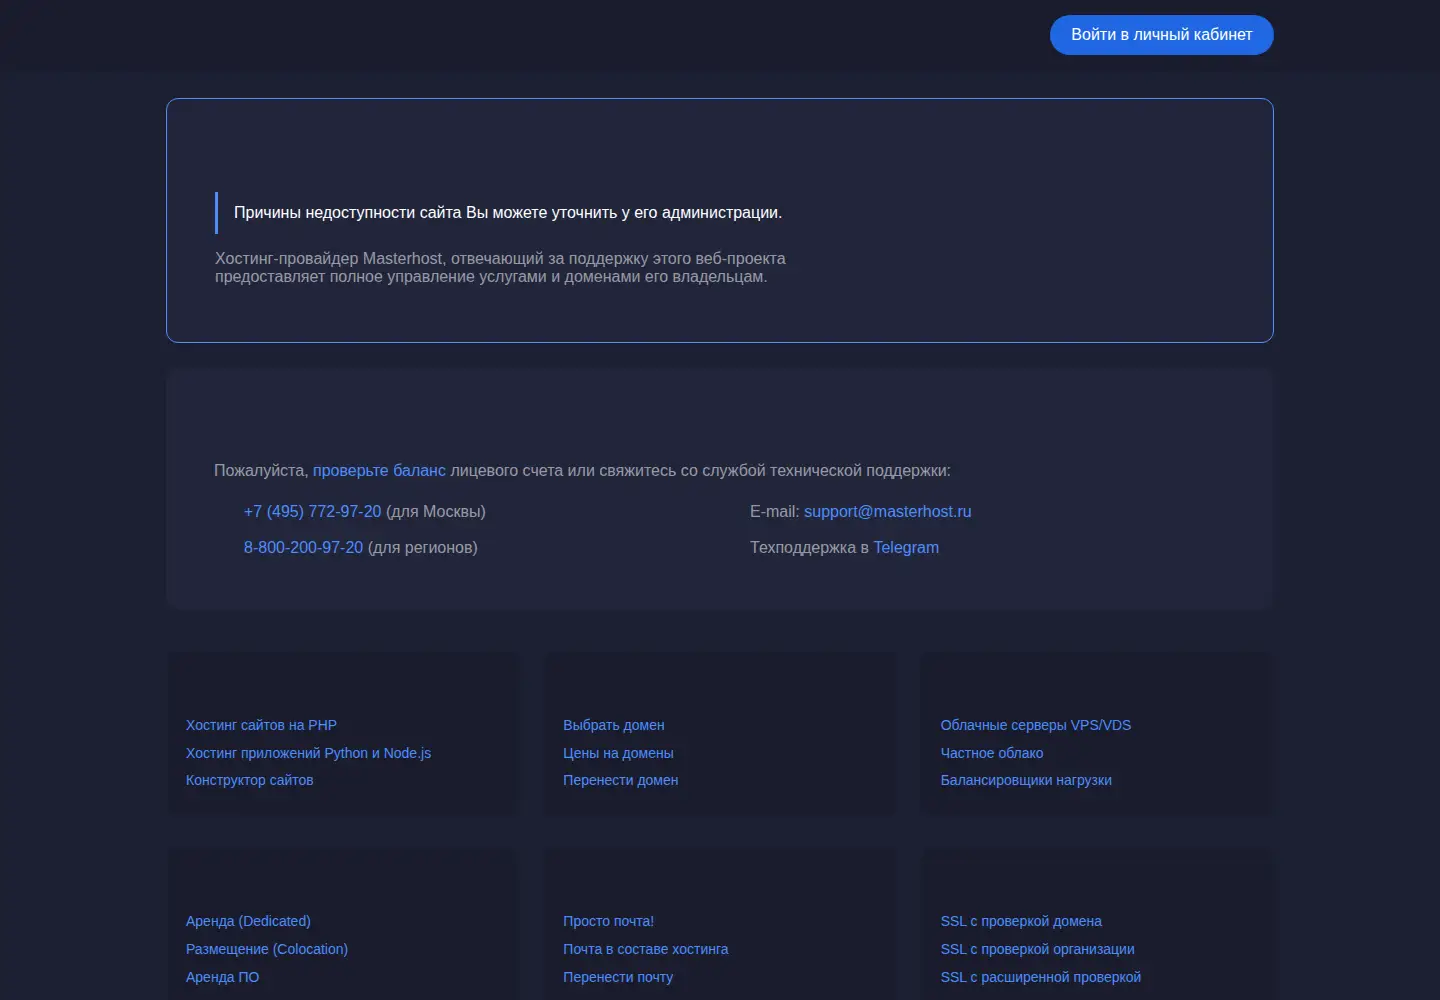This screenshot has width=1440, height=1000.
Task: Open the support@masterhost.ru email link
Action: pyautogui.click(x=887, y=512)
